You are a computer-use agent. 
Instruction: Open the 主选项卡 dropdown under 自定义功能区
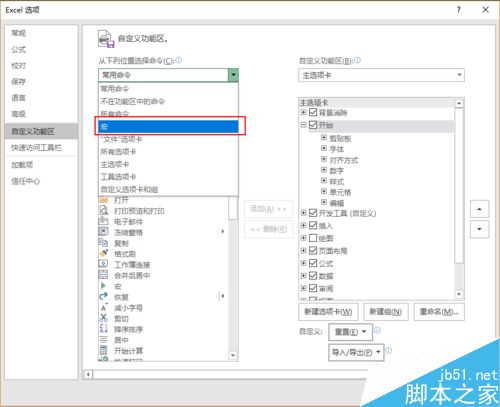click(381, 75)
